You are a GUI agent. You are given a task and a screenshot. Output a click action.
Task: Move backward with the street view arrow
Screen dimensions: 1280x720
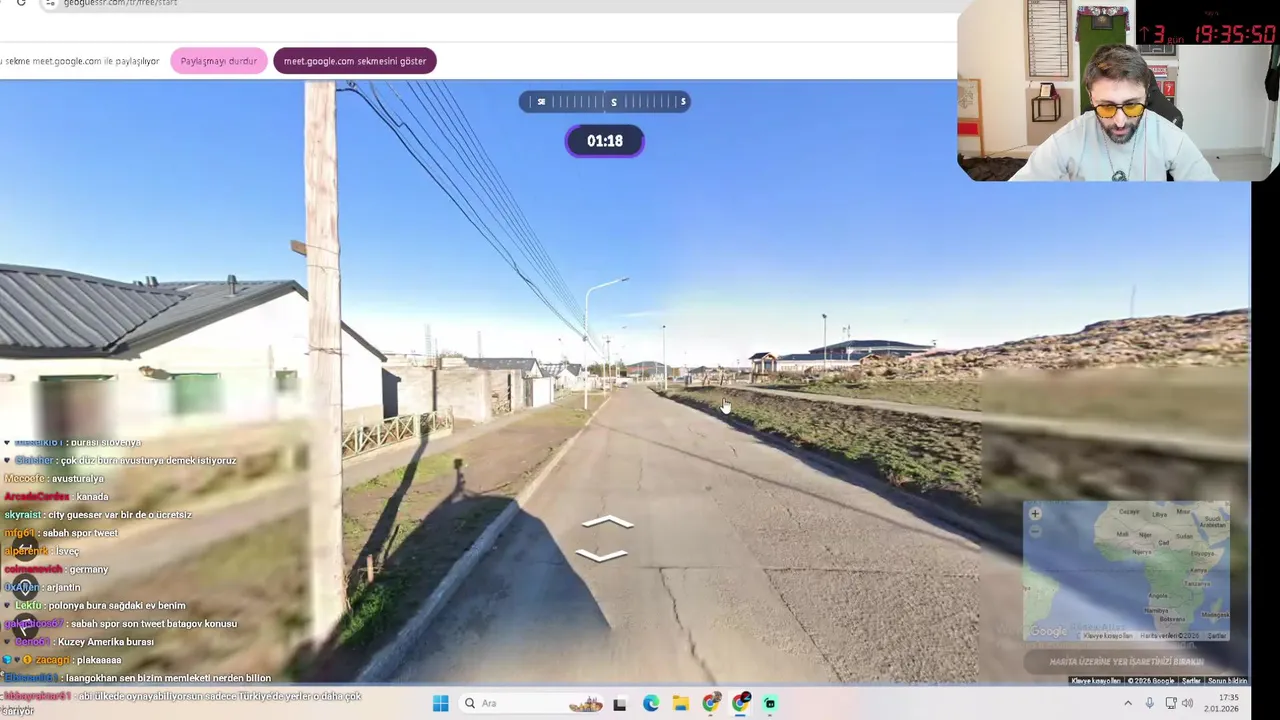coord(601,554)
